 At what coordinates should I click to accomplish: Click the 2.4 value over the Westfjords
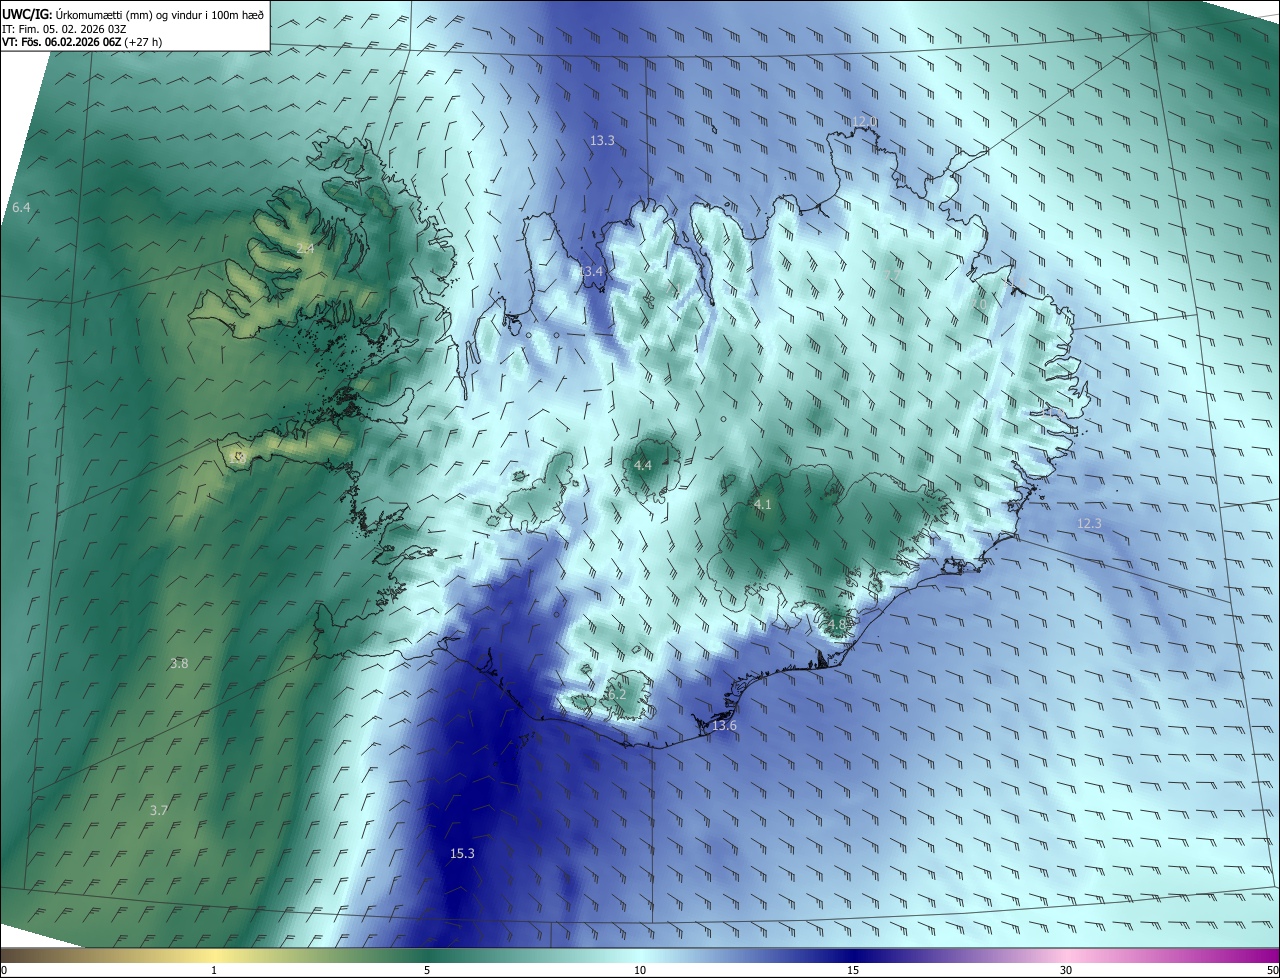pos(305,248)
